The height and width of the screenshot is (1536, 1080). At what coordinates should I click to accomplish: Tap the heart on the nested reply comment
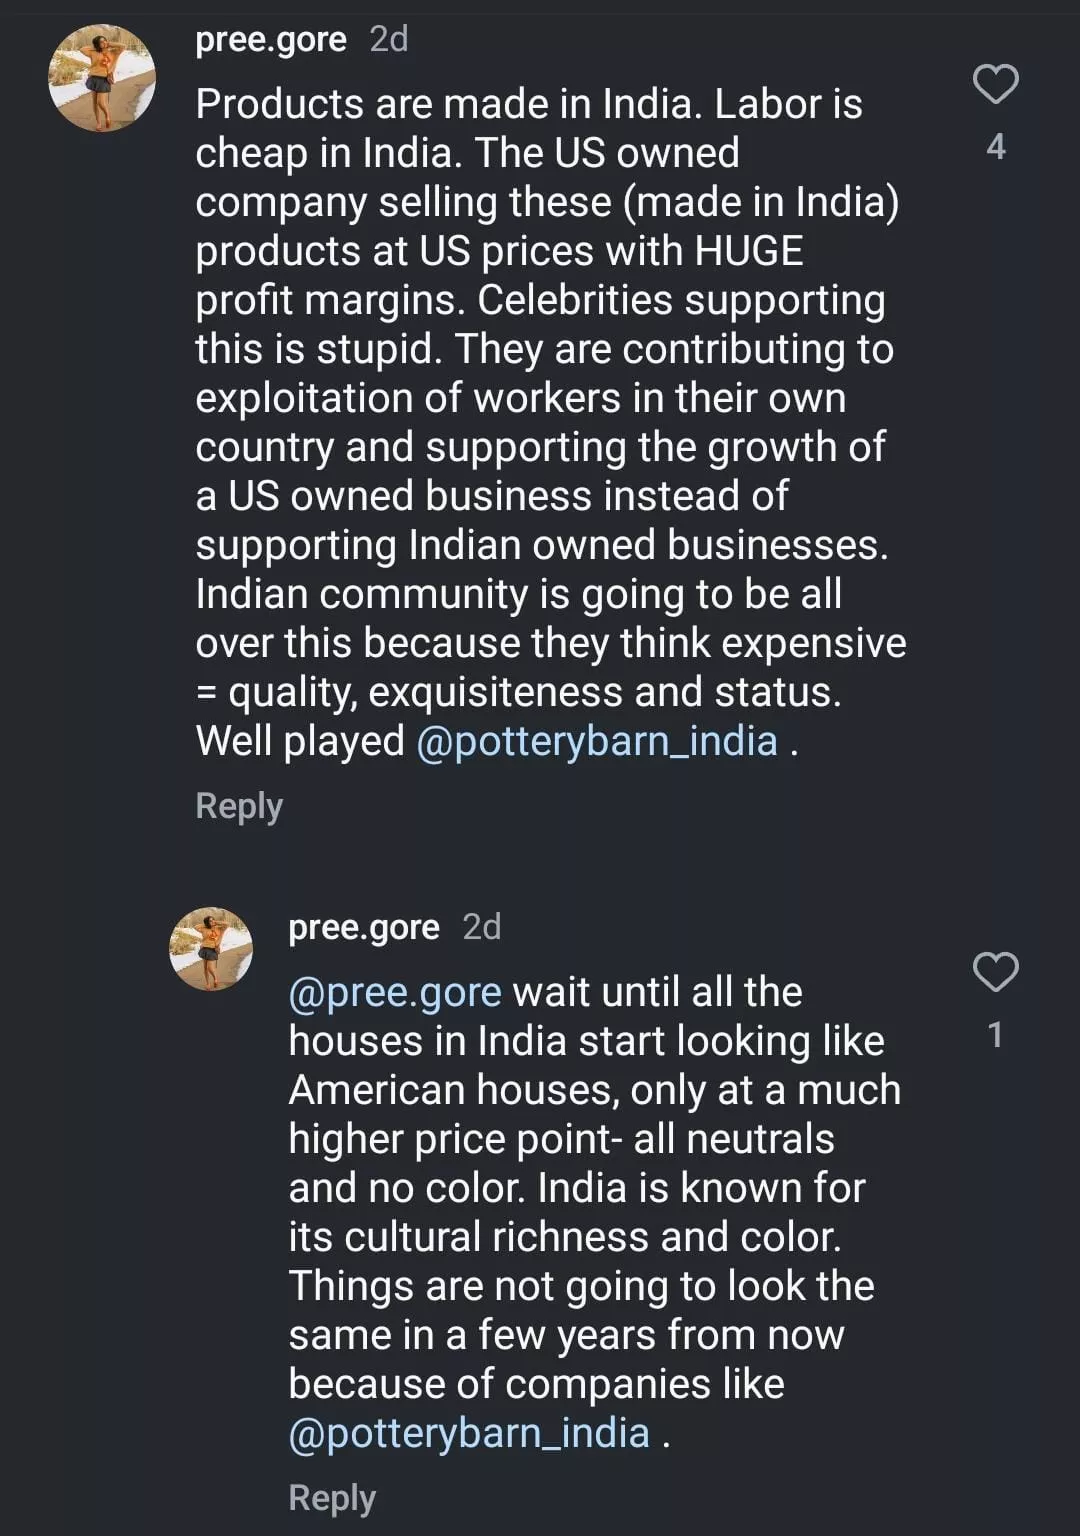(995, 972)
